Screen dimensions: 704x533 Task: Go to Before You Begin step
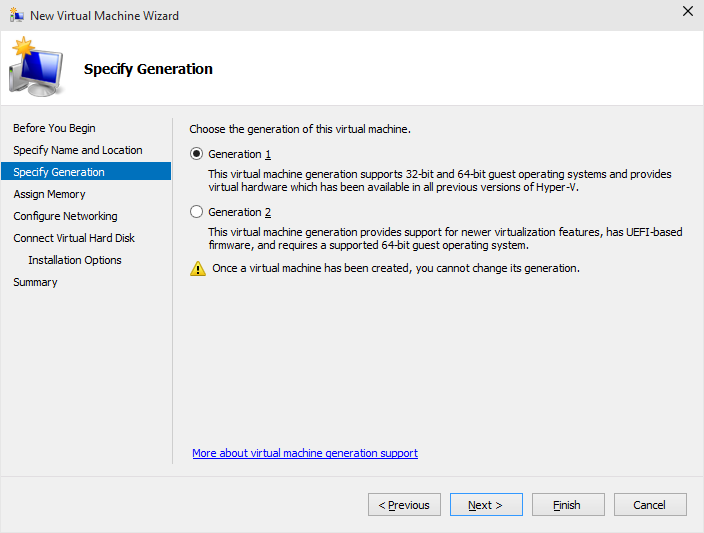pyautogui.click(x=54, y=128)
